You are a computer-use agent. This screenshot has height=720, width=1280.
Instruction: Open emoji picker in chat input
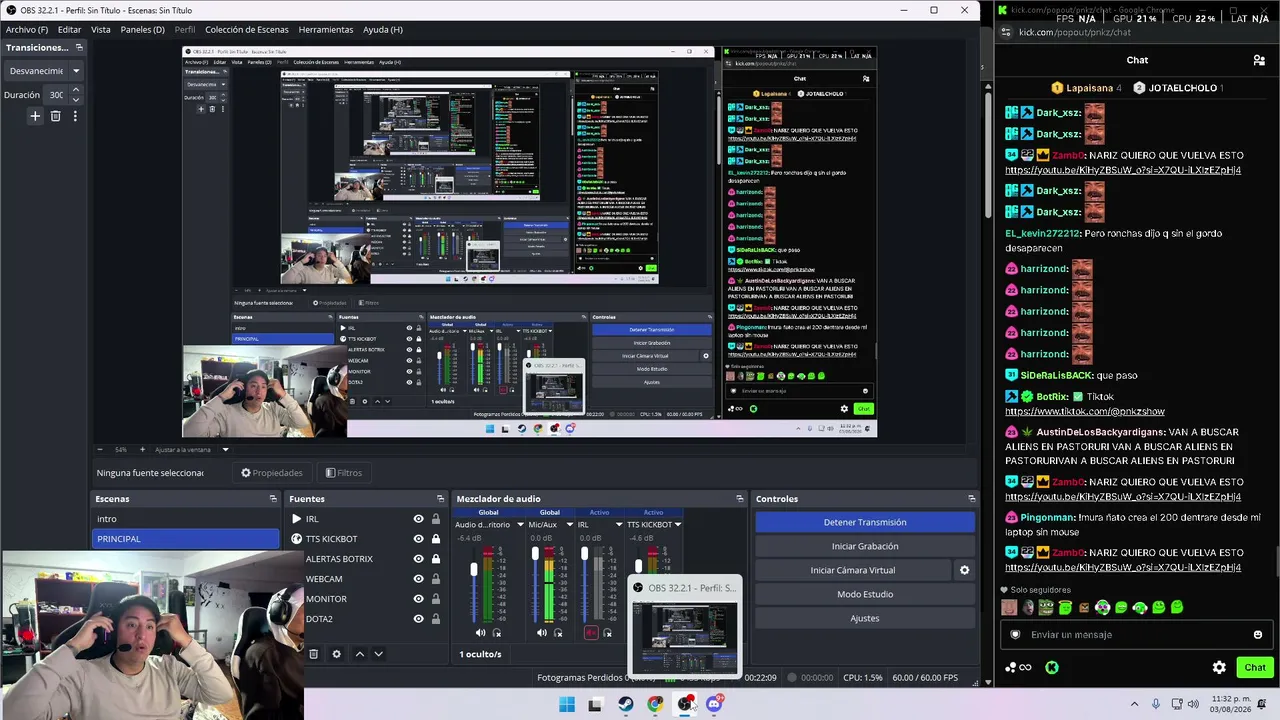tap(1258, 635)
